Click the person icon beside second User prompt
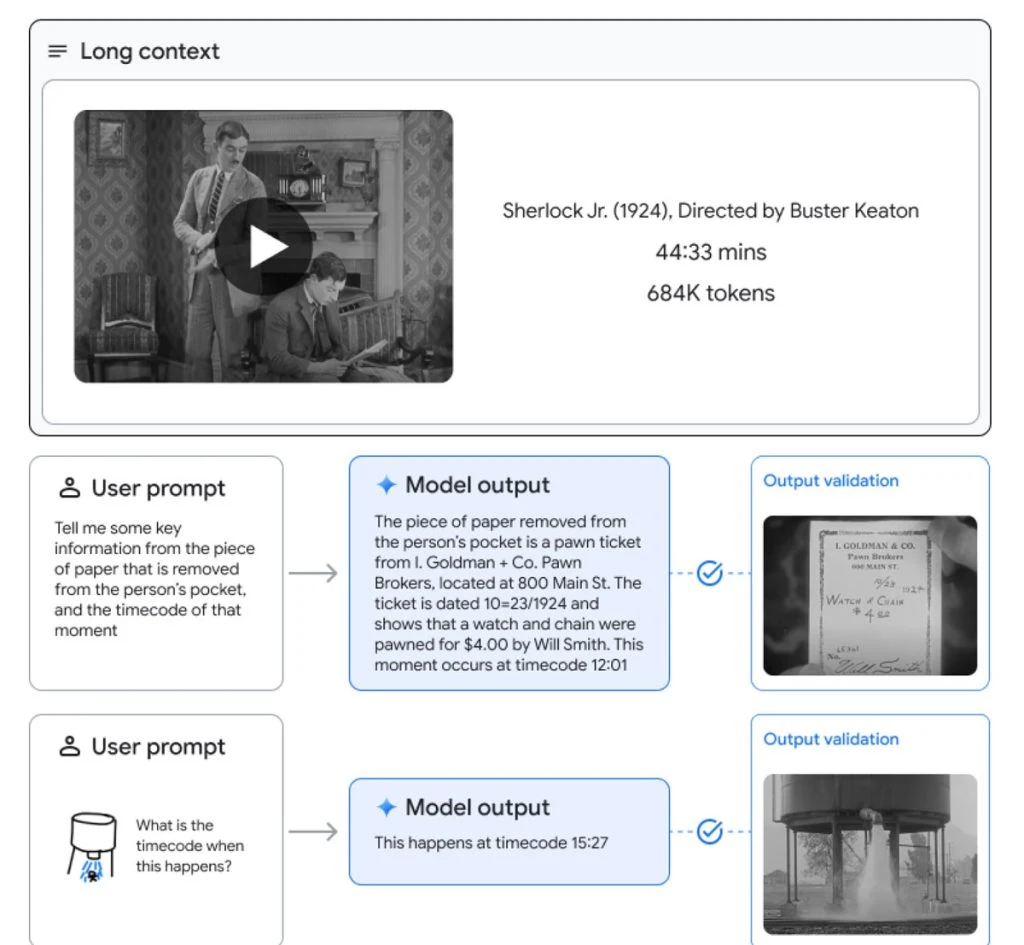This screenshot has height=945, width=1024. (x=69, y=746)
